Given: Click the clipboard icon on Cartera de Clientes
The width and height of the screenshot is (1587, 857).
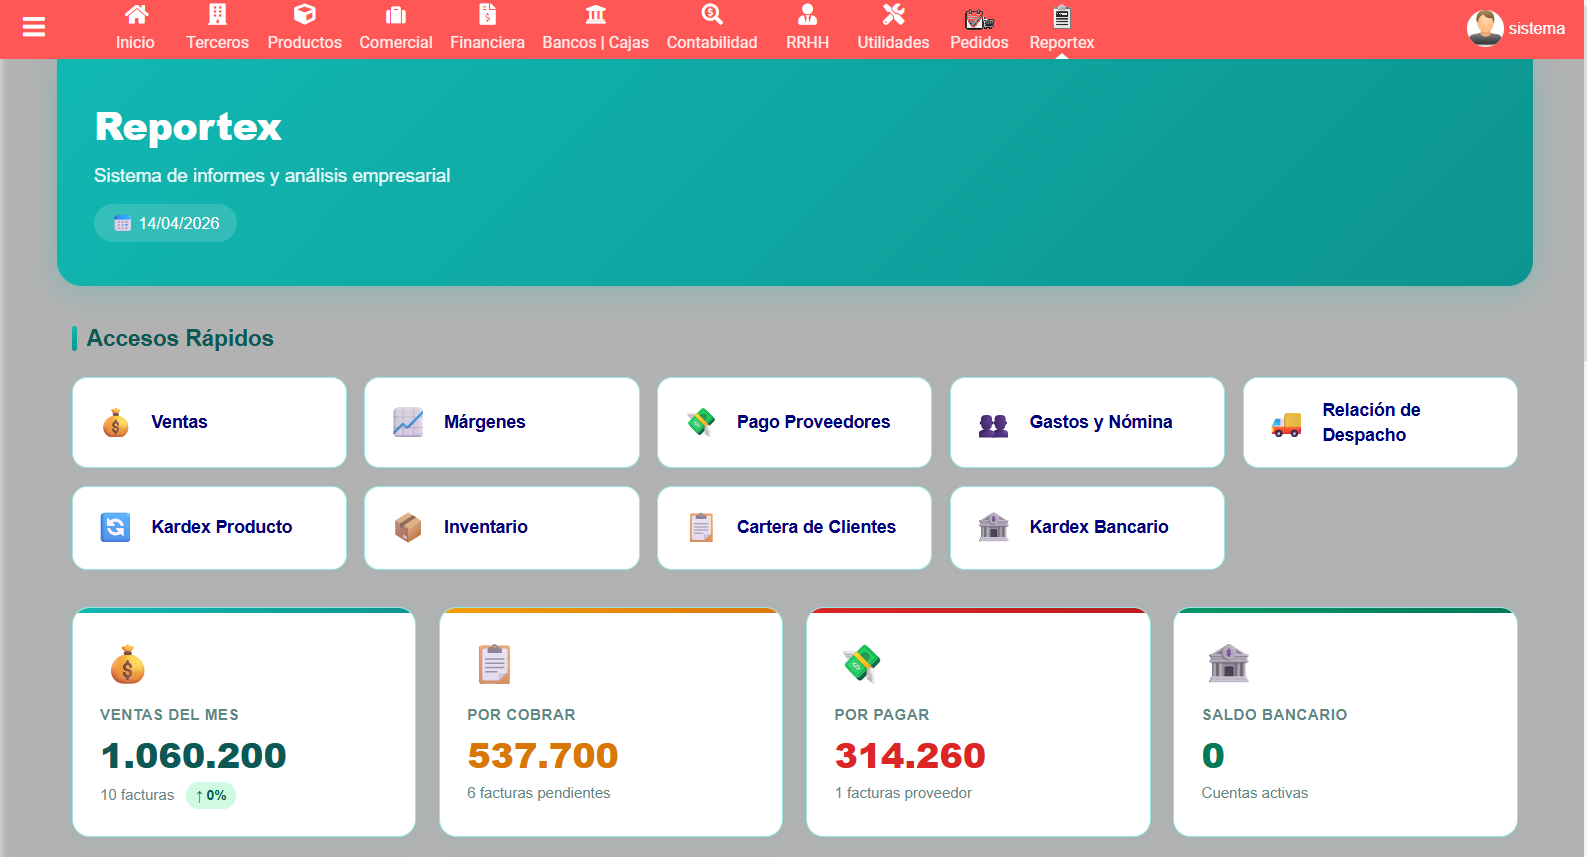Looking at the screenshot, I should [x=701, y=527].
